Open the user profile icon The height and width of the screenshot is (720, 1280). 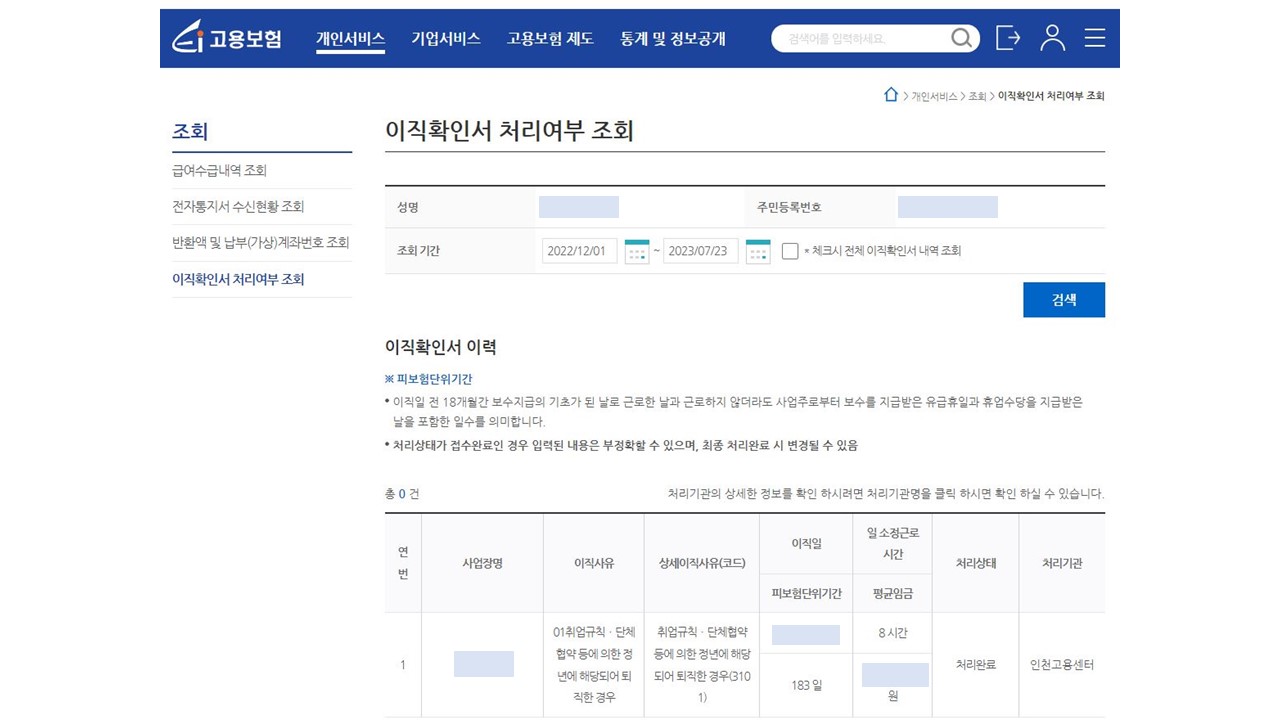coord(1052,38)
